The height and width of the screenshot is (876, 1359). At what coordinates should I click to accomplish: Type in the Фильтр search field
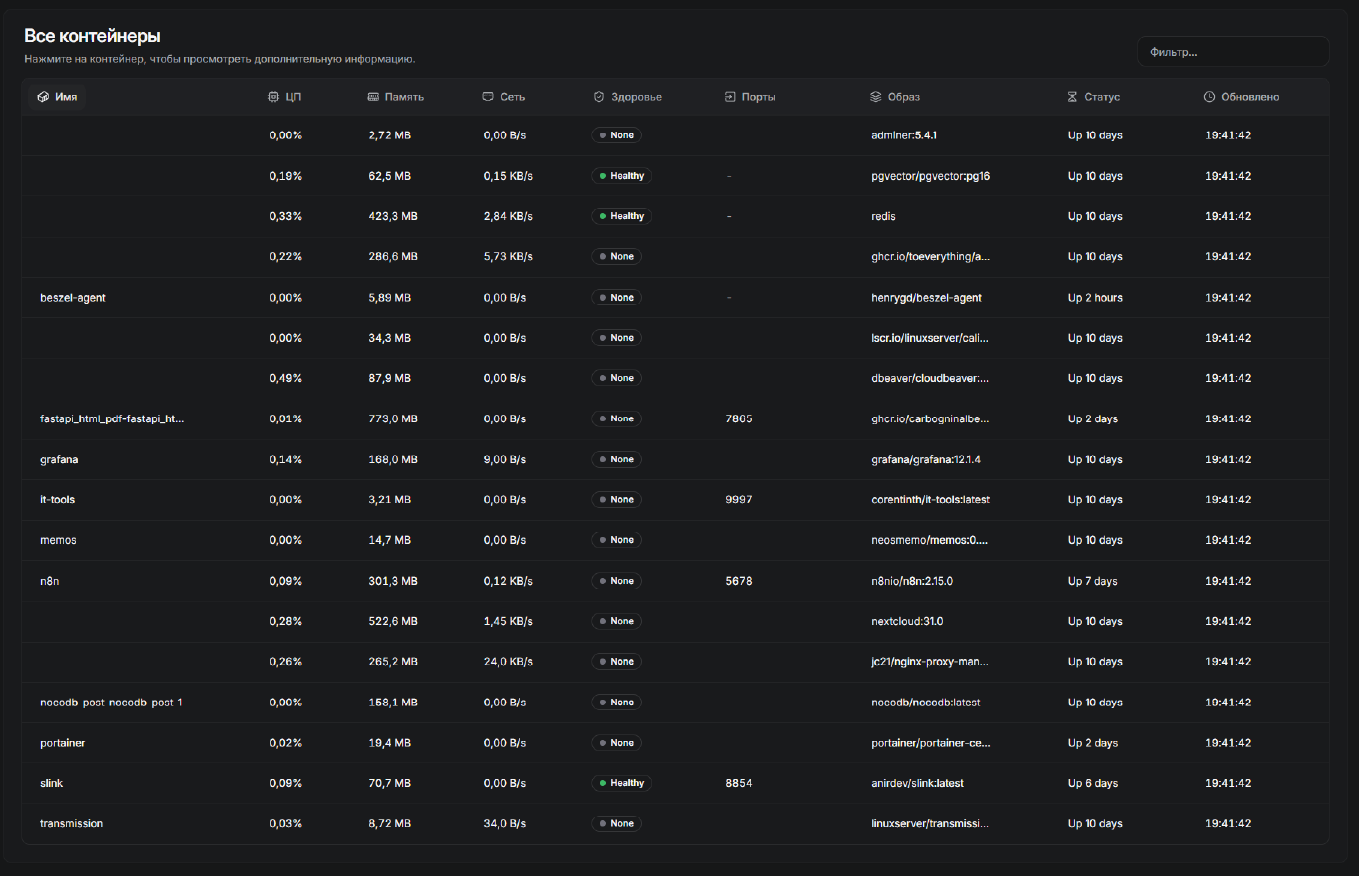(1232, 52)
